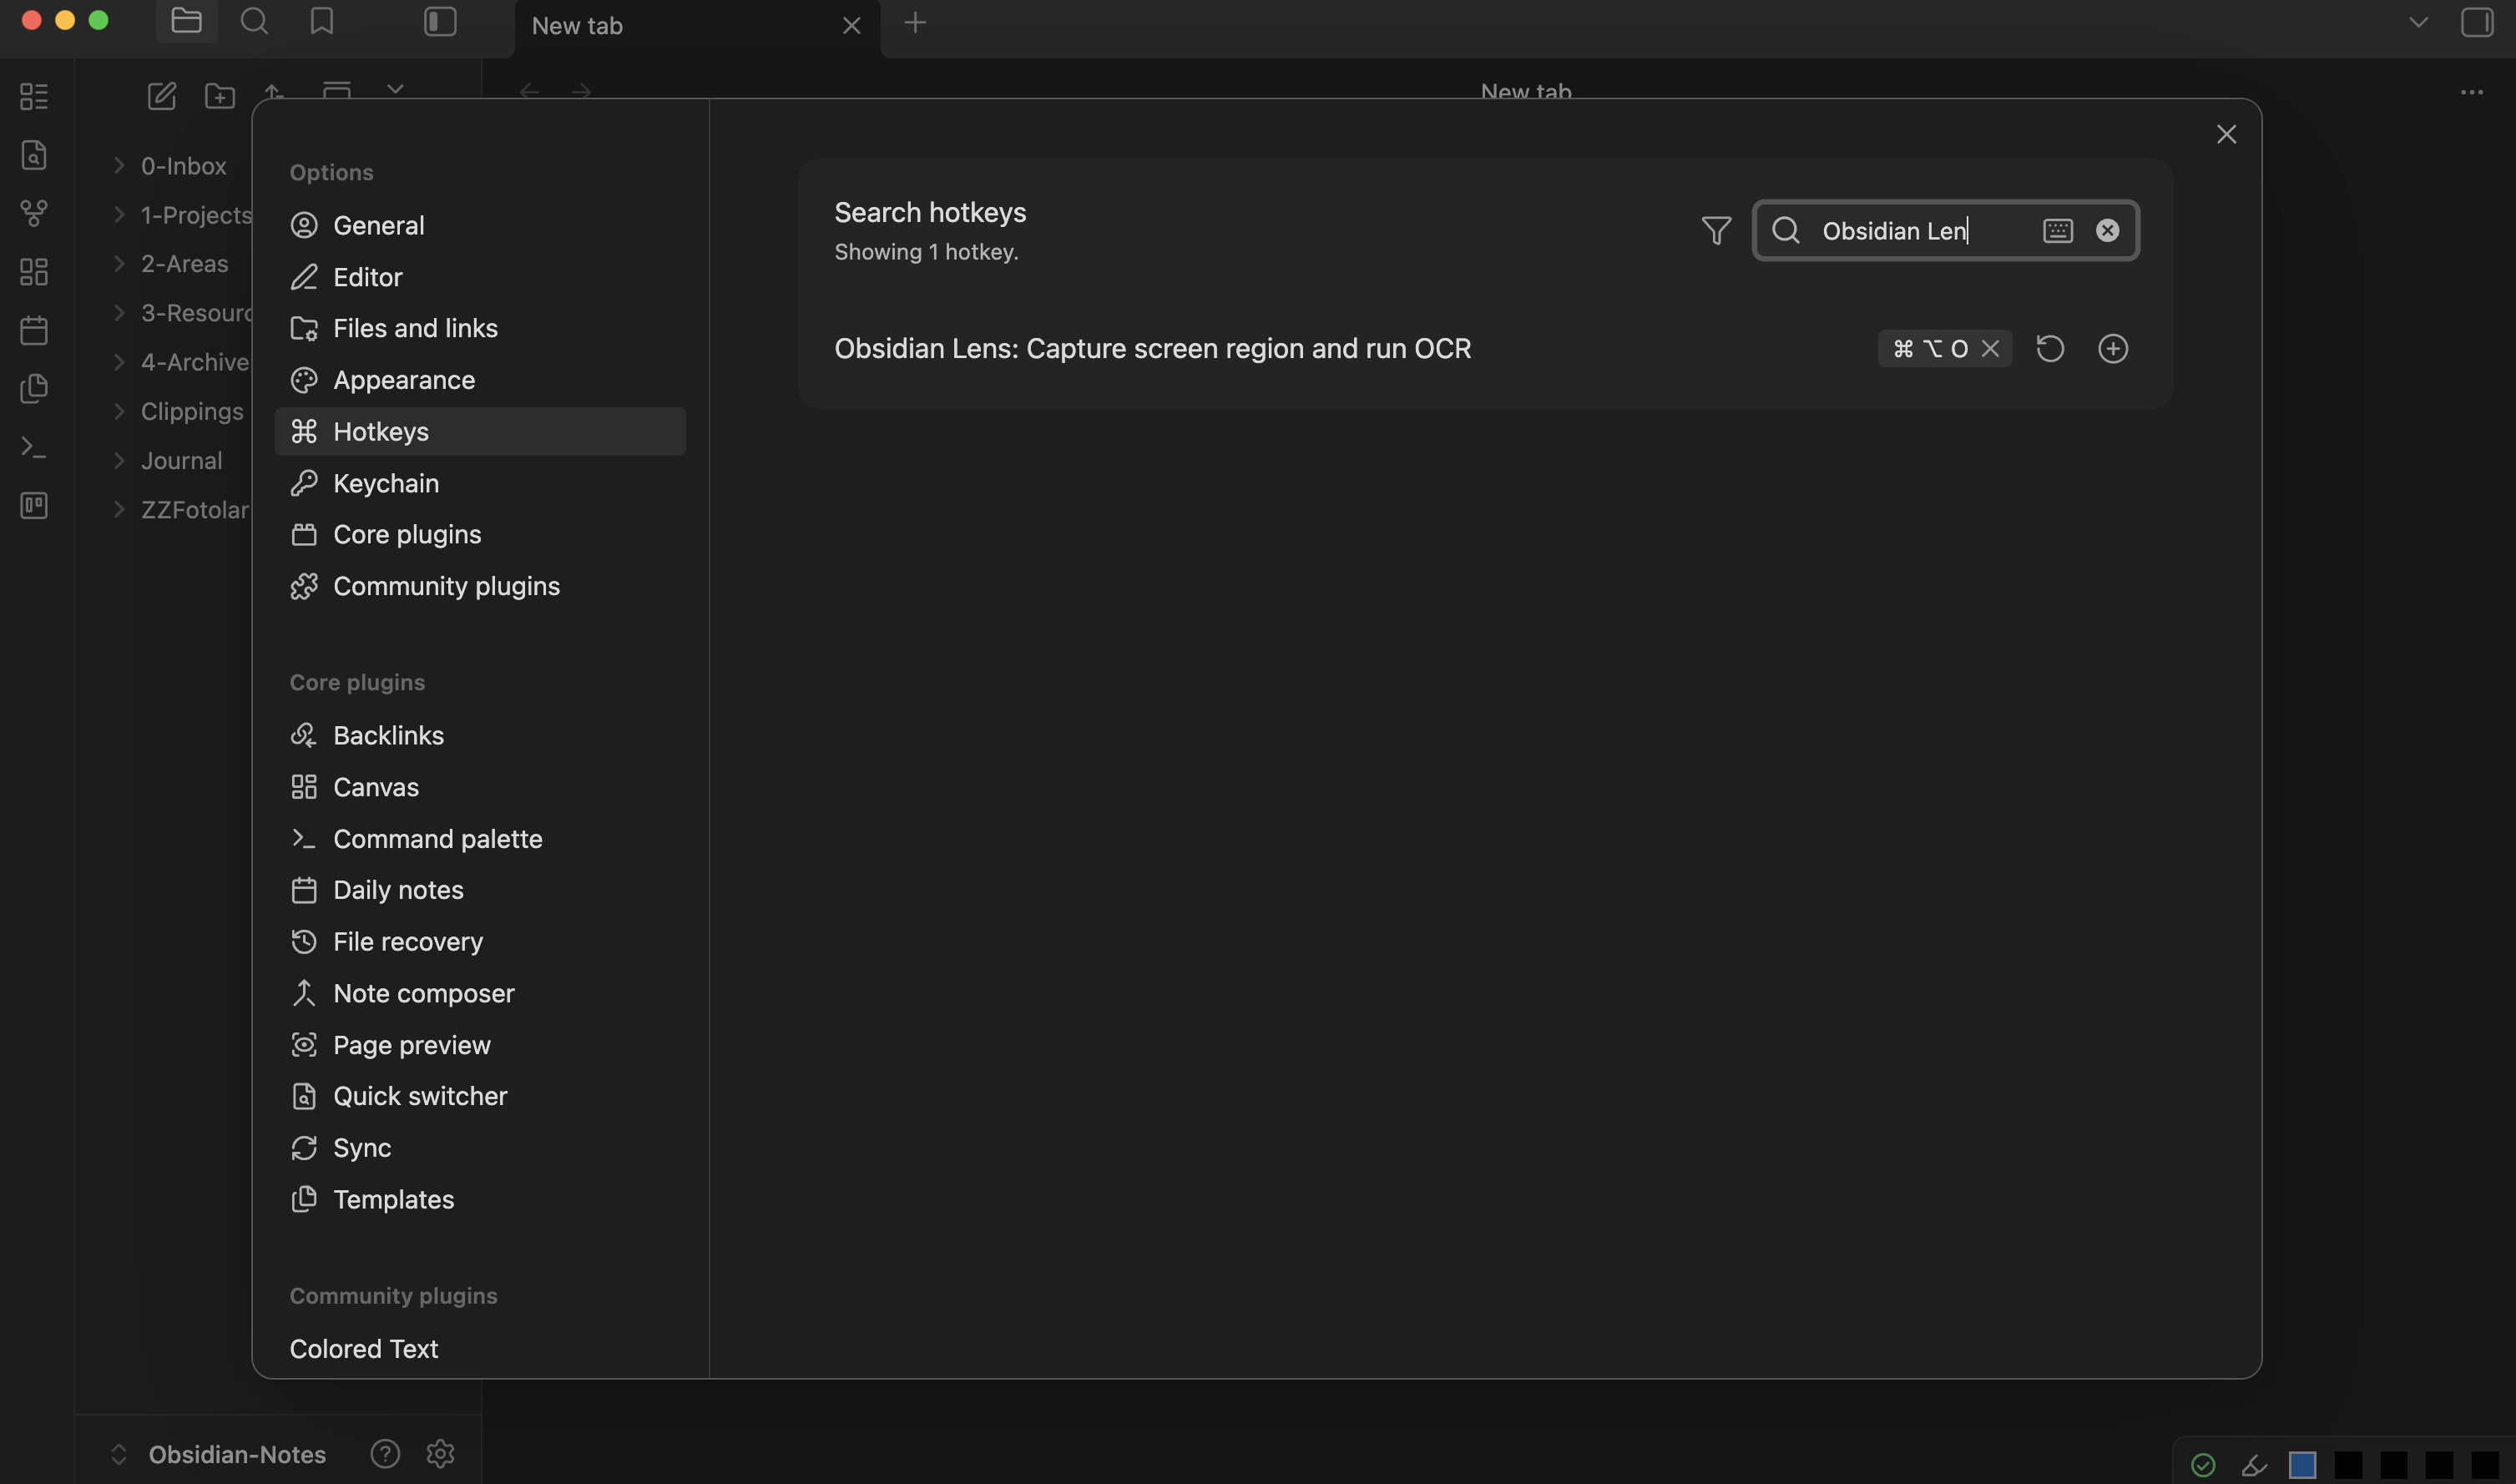Open Community plugins settings

(x=480, y=586)
